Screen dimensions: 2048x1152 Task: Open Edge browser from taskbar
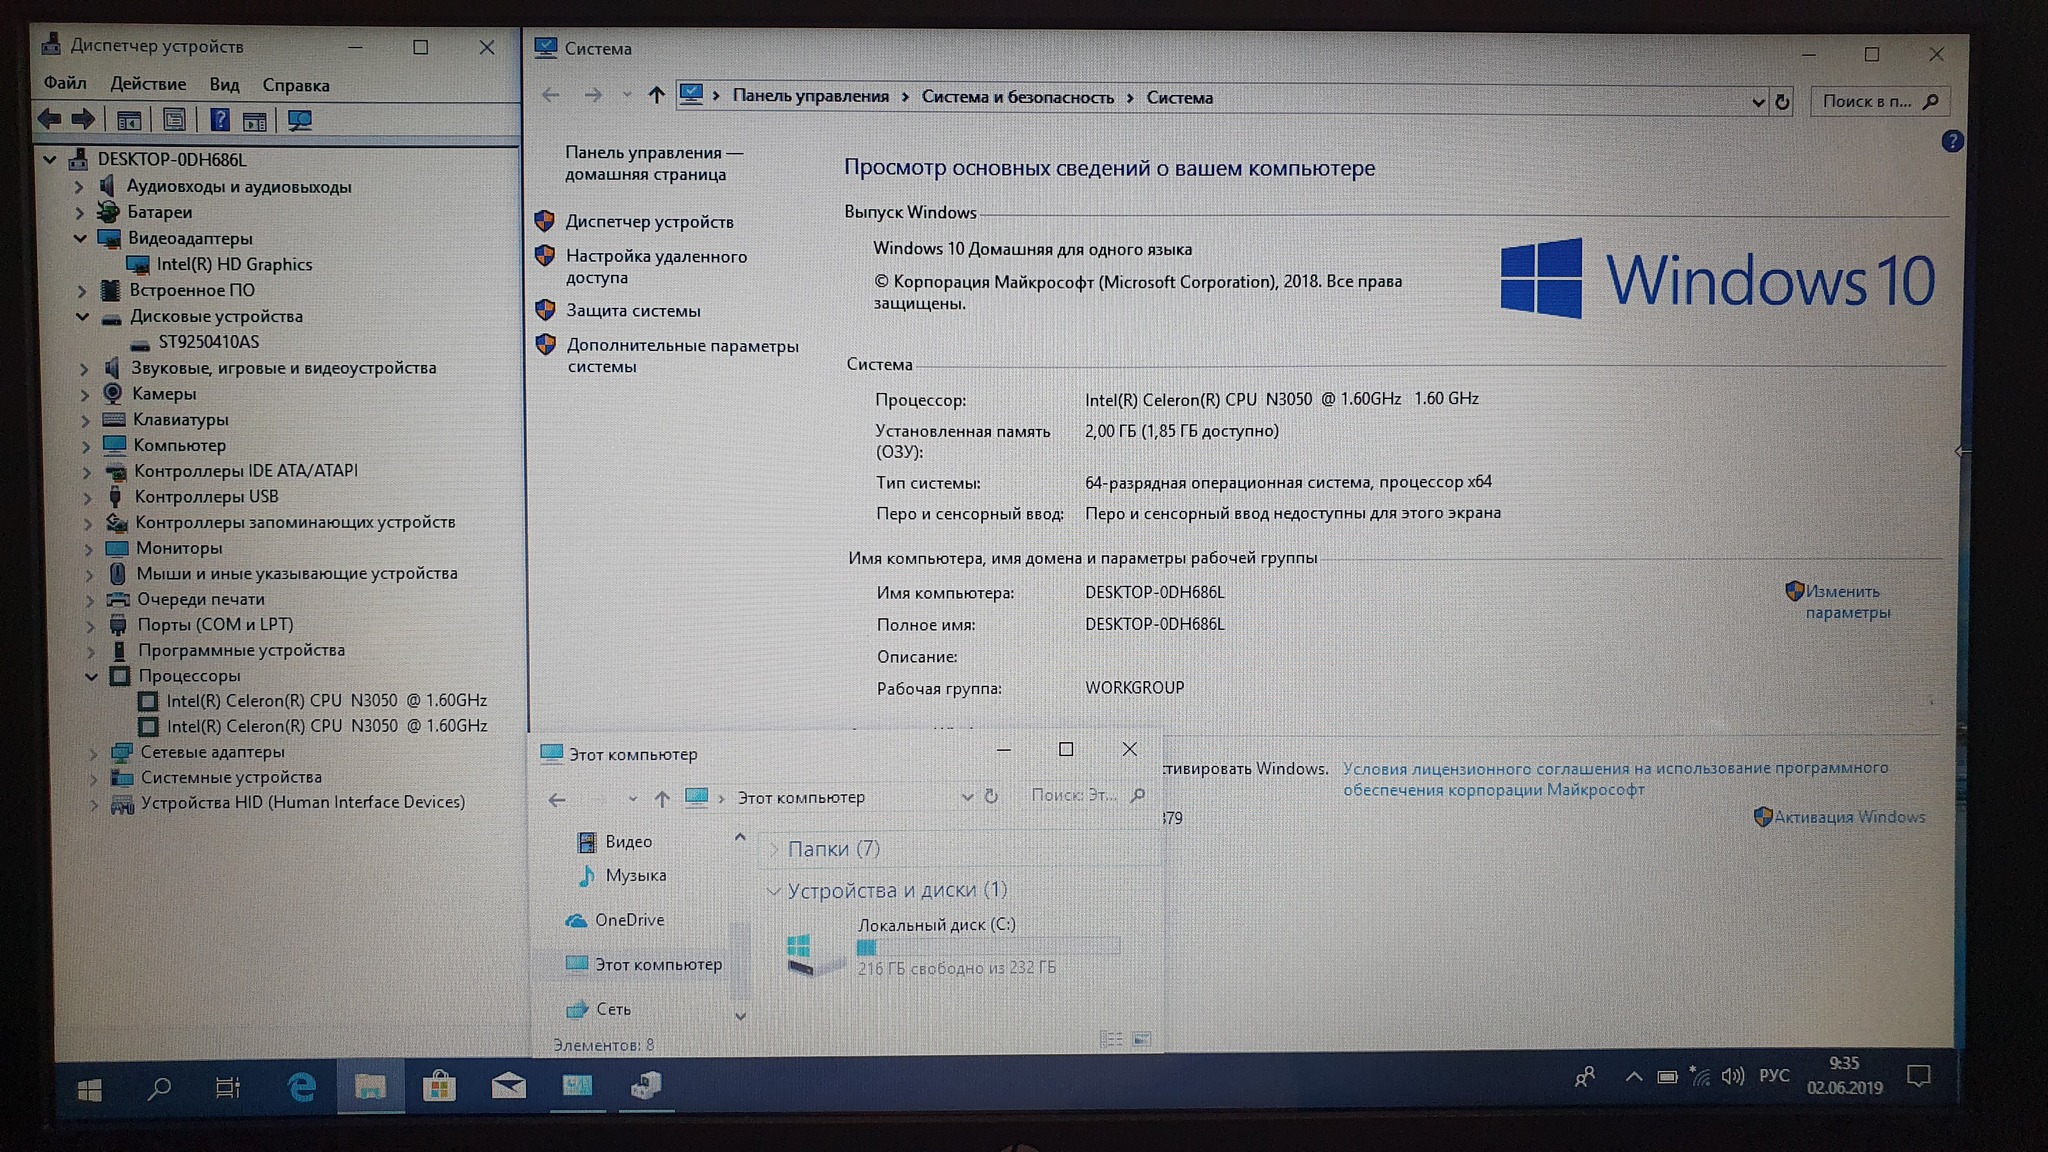[301, 1087]
